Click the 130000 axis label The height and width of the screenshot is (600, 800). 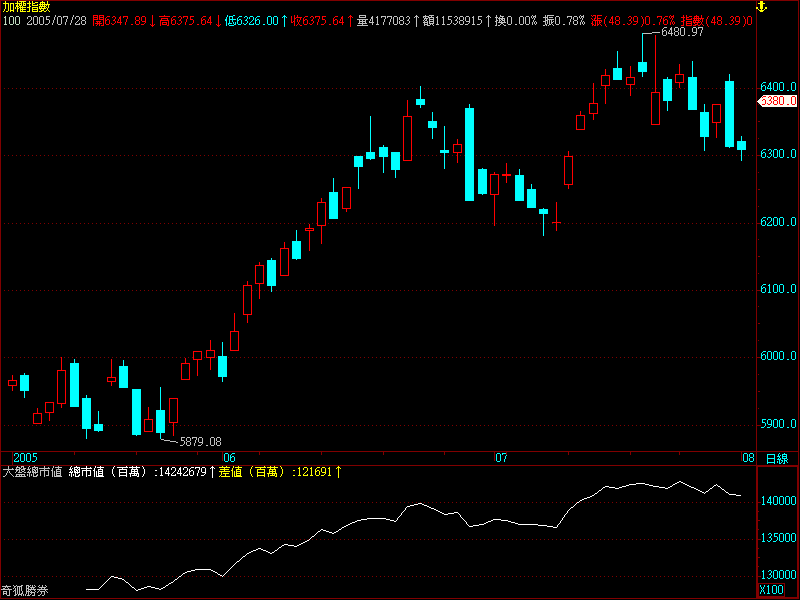tap(778, 575)
